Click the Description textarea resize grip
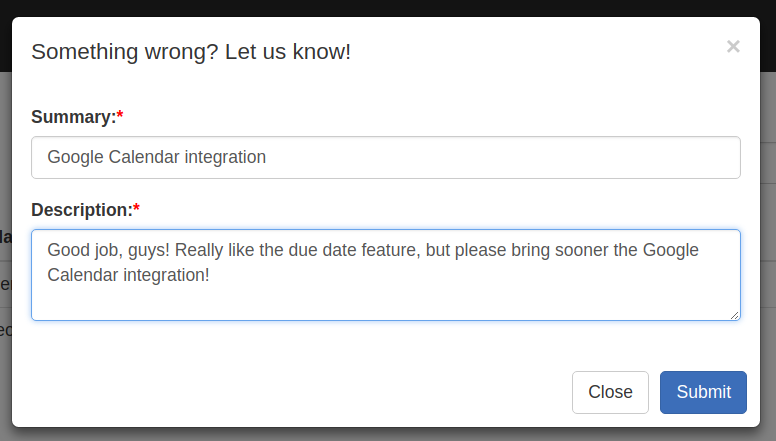Screen dimensions: 776x441 point(734,315)
